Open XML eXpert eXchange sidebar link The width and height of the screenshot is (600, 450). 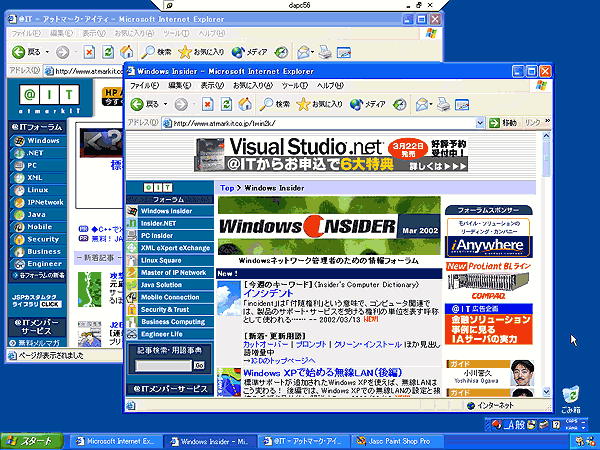click(x=170, y=248)
